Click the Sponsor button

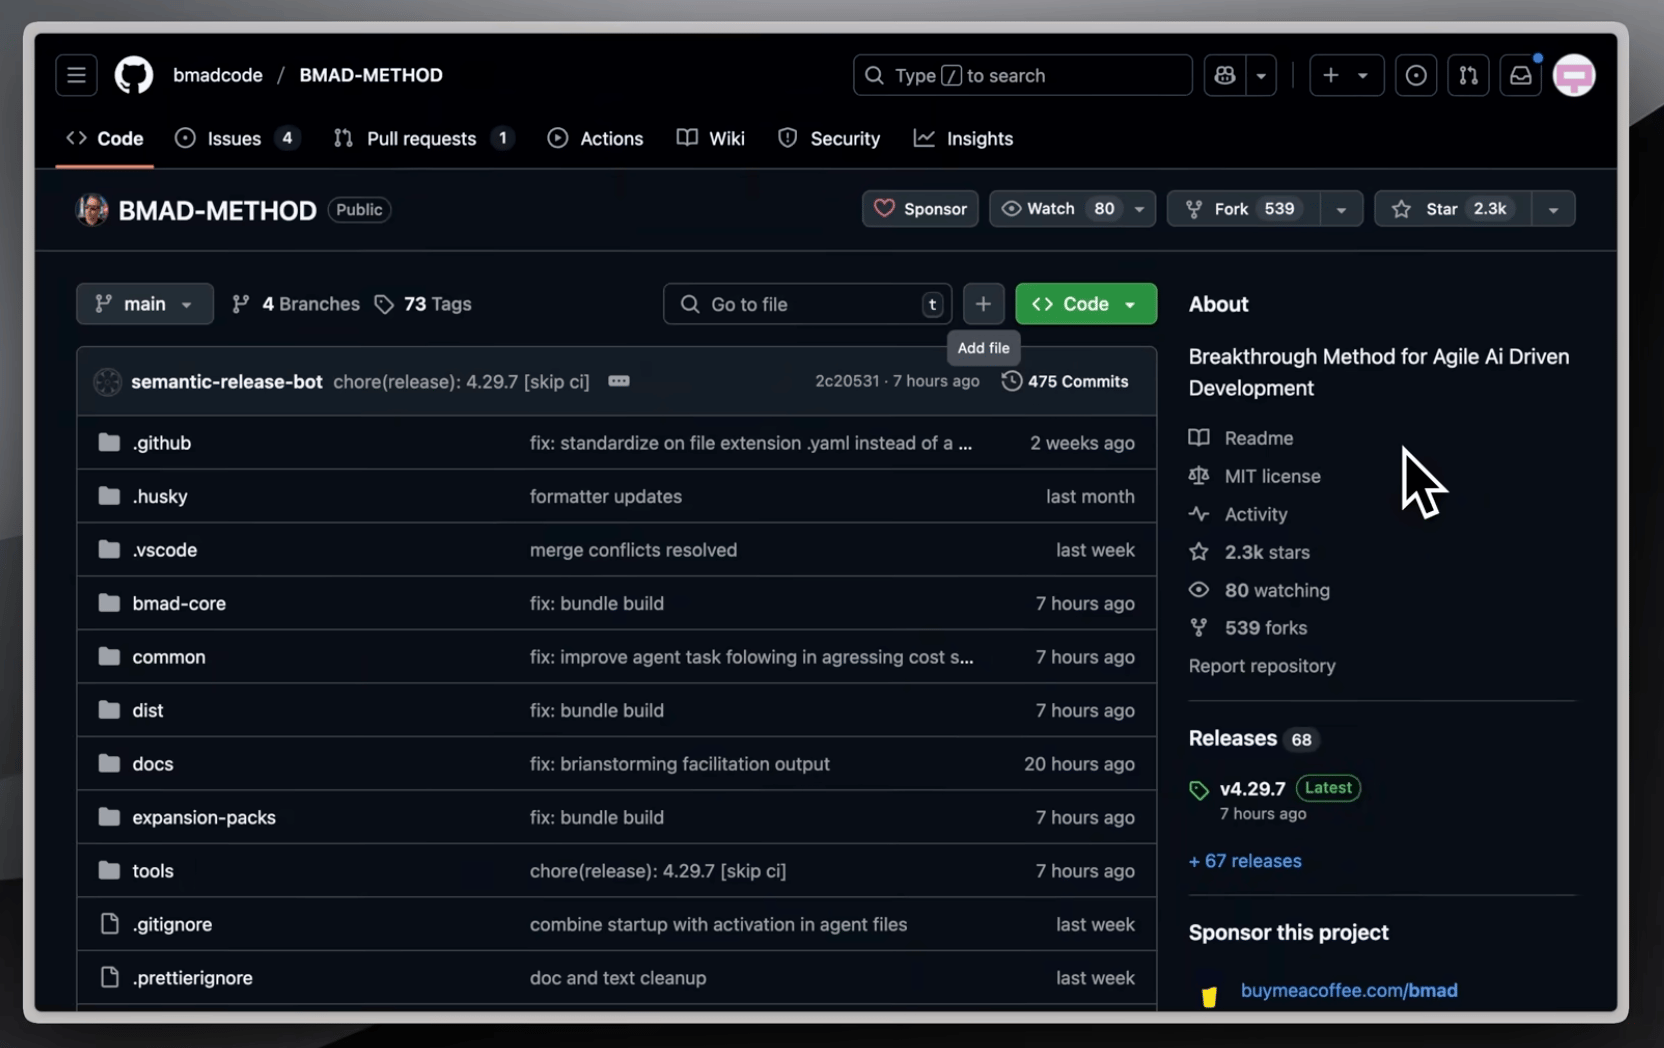pos(920,209)
